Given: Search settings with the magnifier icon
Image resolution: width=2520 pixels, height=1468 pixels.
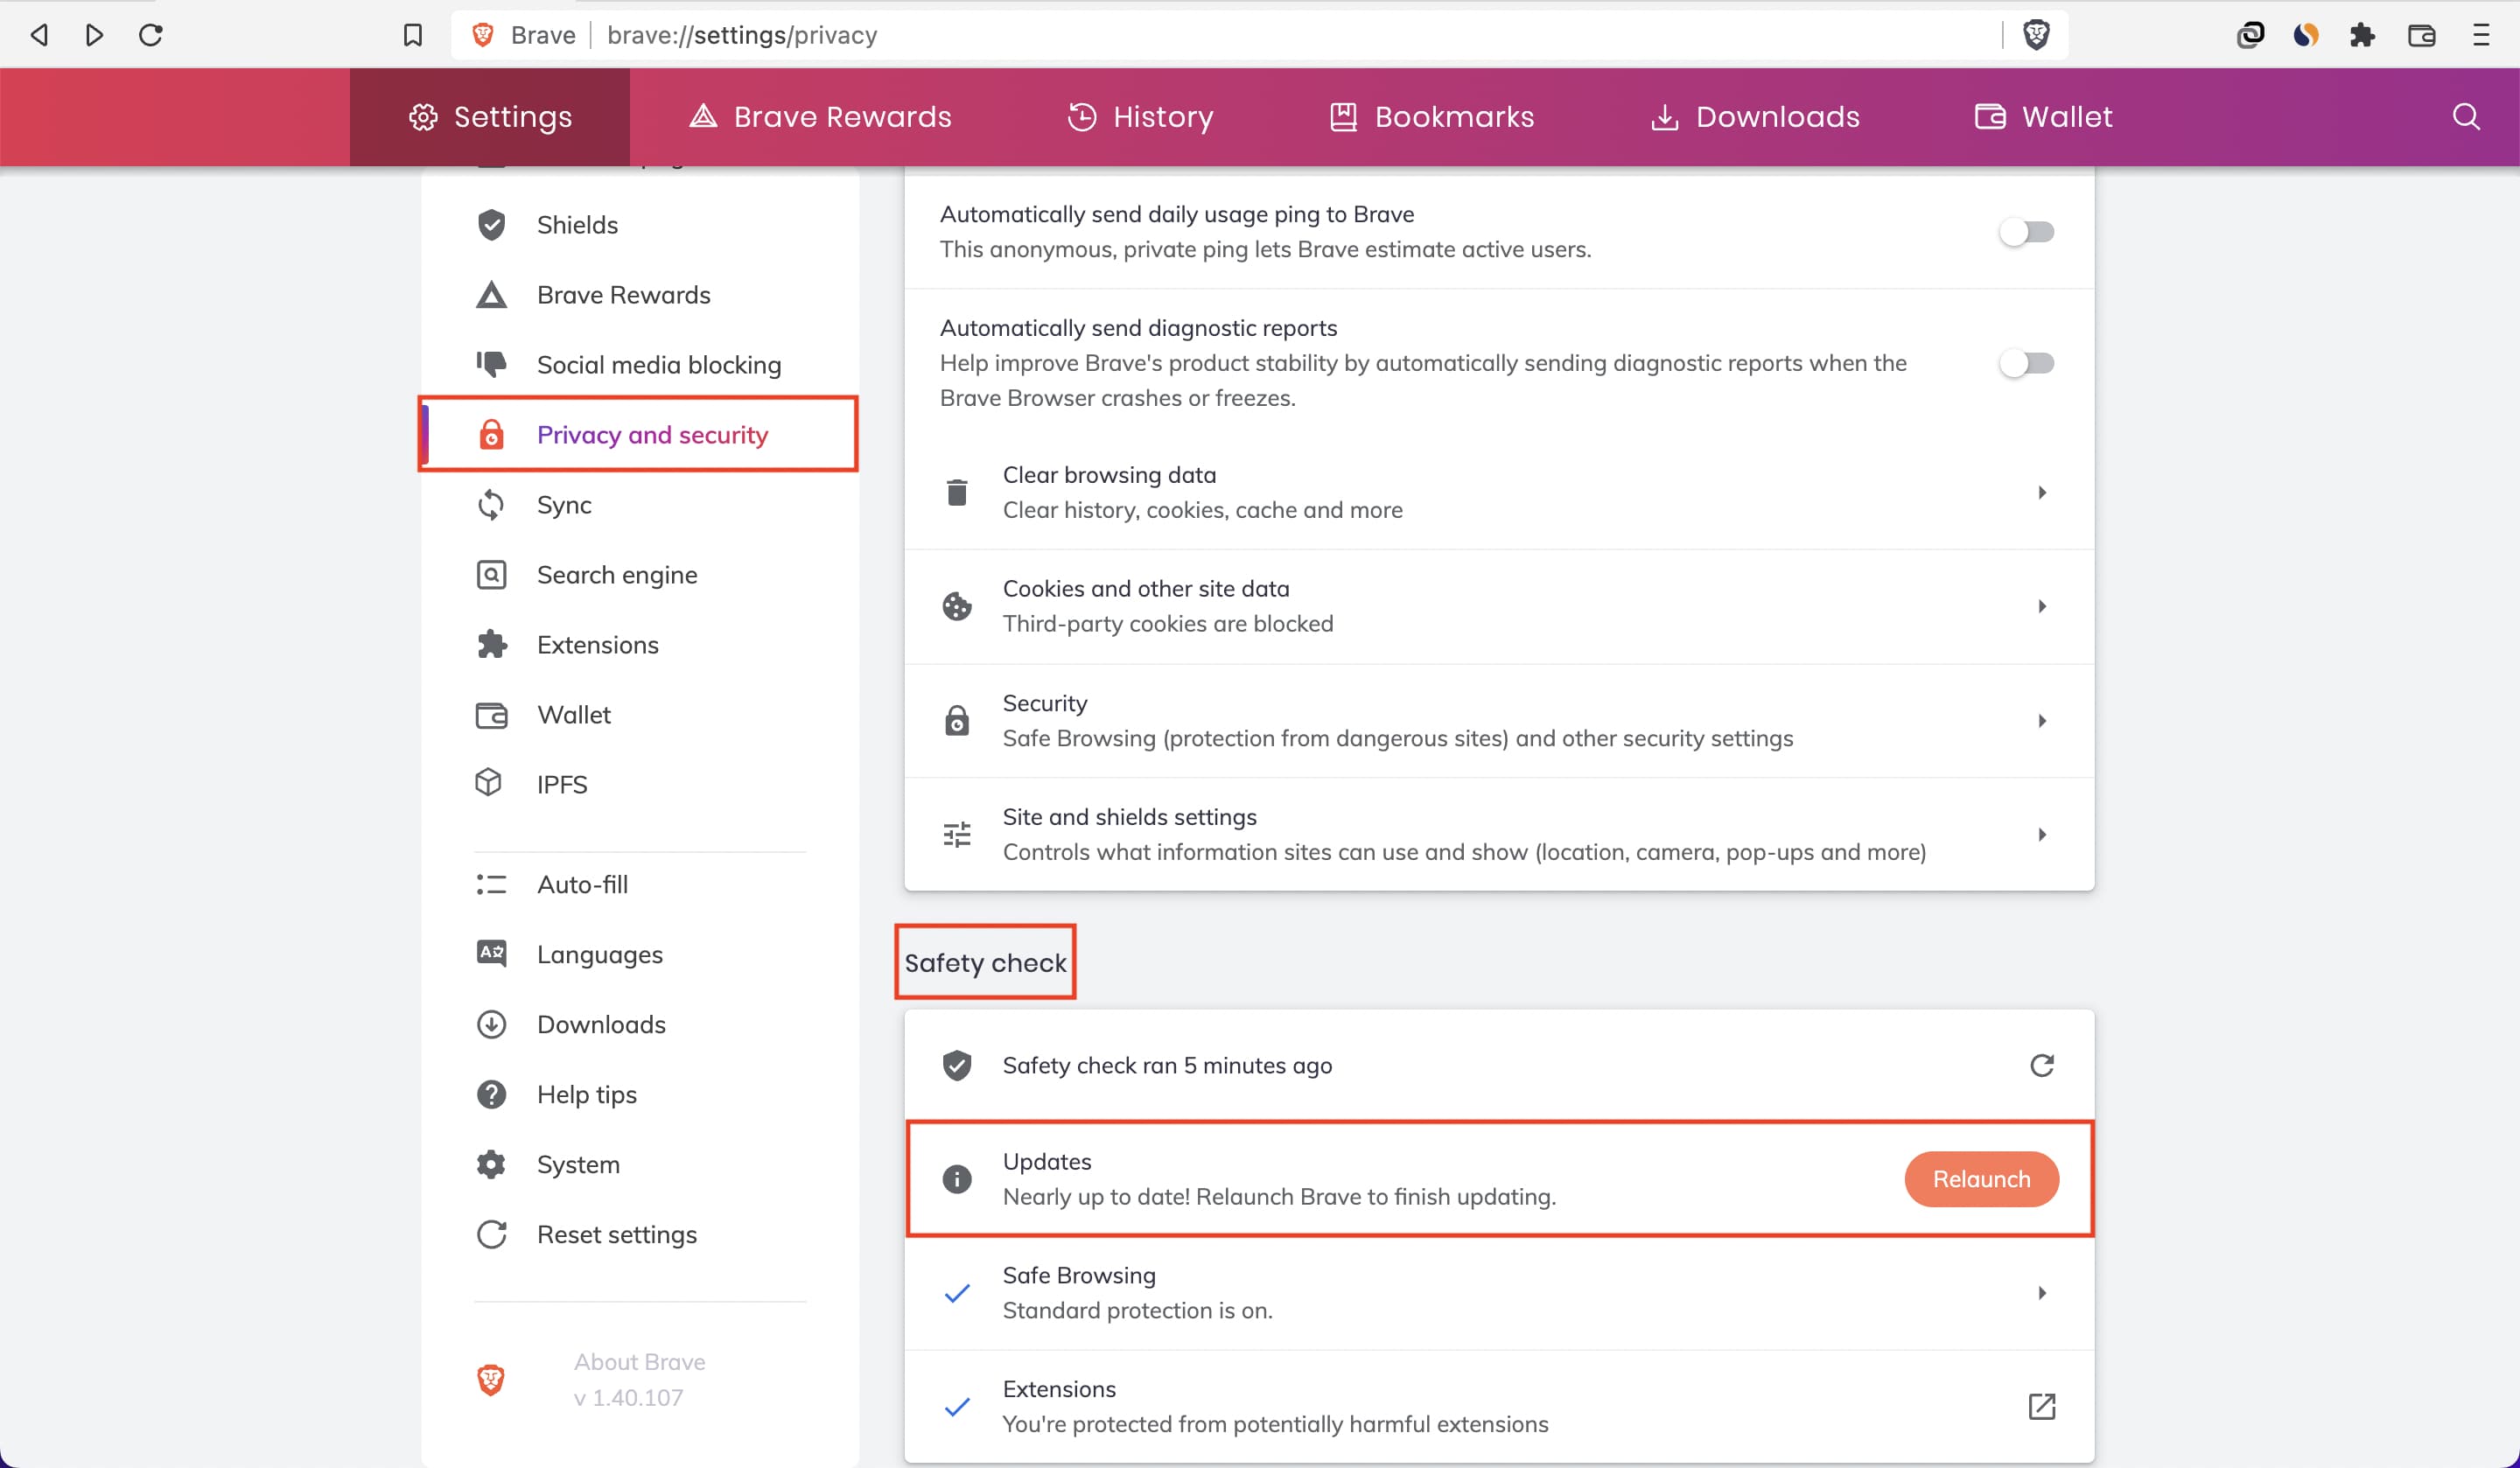Looking at the screenshot, I should point(2466,117).
